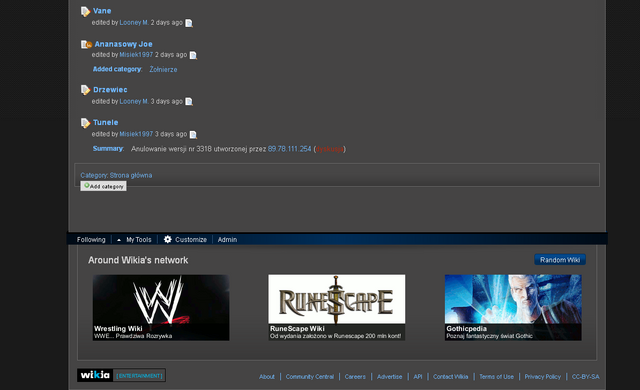
Task: Open the Tunele article link
Action: click(x=106, y=122)
